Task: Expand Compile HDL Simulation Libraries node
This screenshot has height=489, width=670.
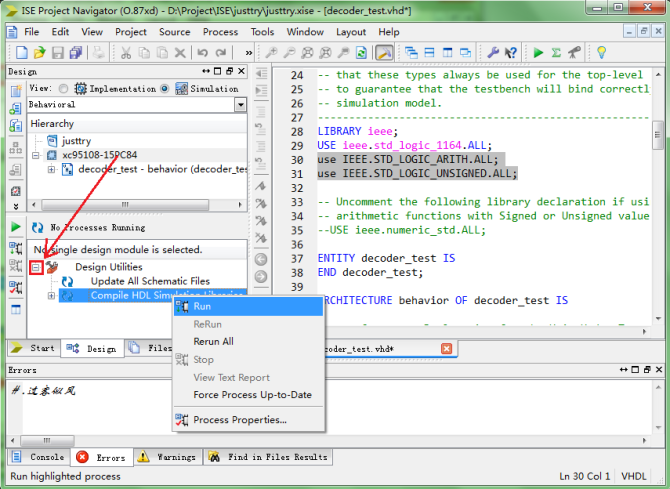Action: click(51, 295)
